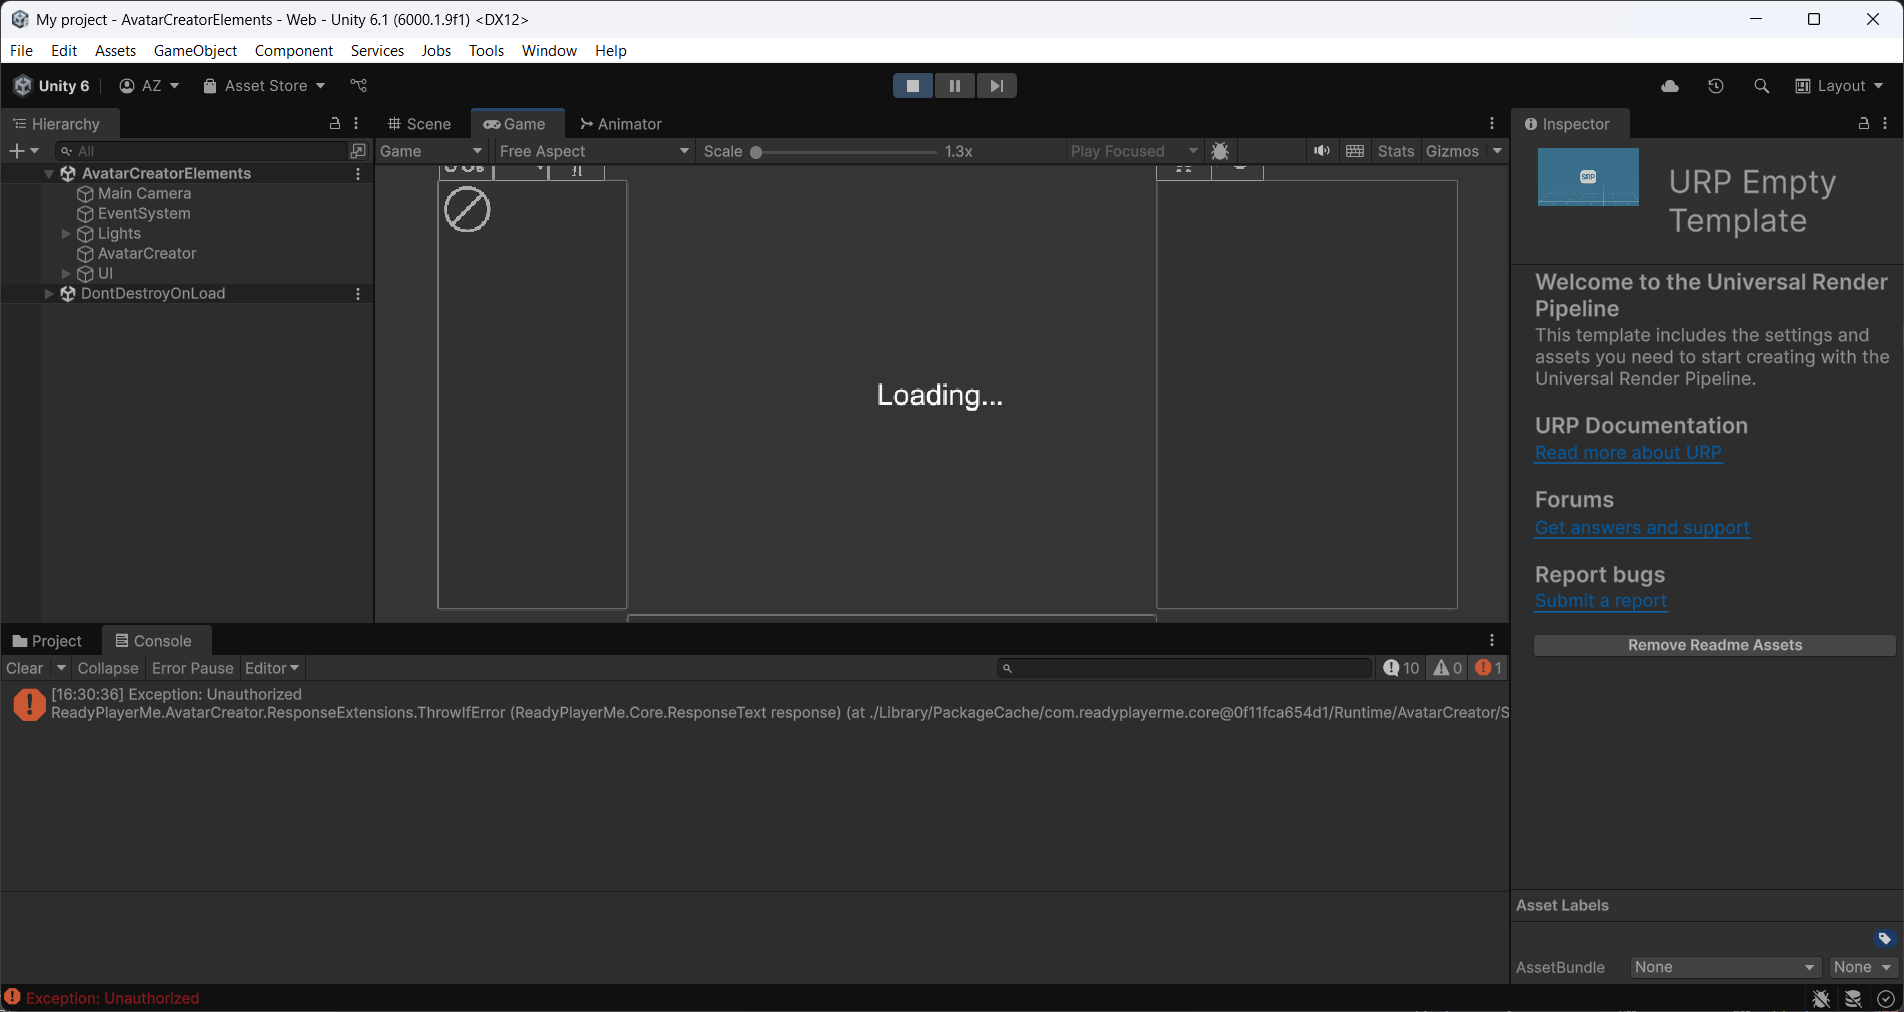
Task: Switch to the Project tab
Action: [x=47, y=641]
